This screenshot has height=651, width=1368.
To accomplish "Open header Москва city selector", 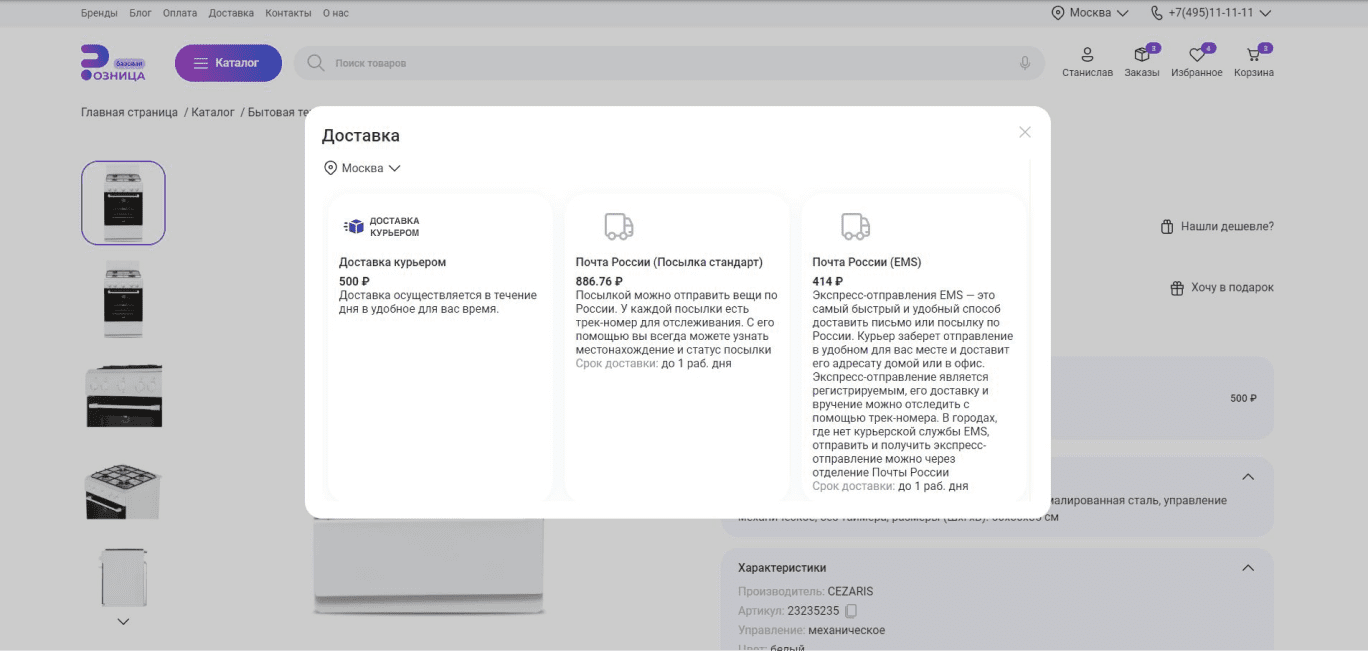I will pos(1090,13).
